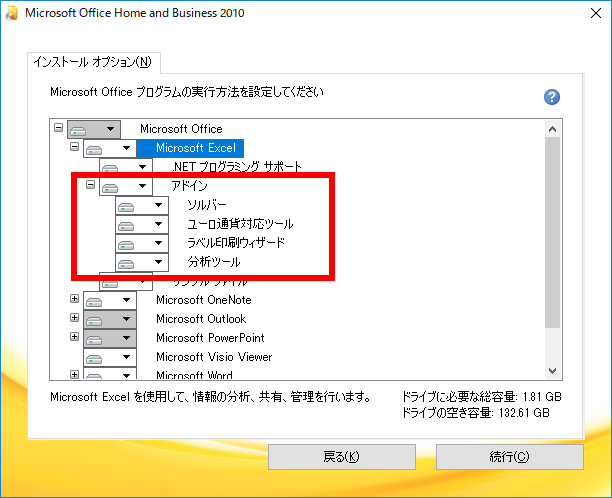The height and width of the screenshot is (498, 612).
Task: Collapse the Microsoft Office root node
Action: [x=59, y=128]
